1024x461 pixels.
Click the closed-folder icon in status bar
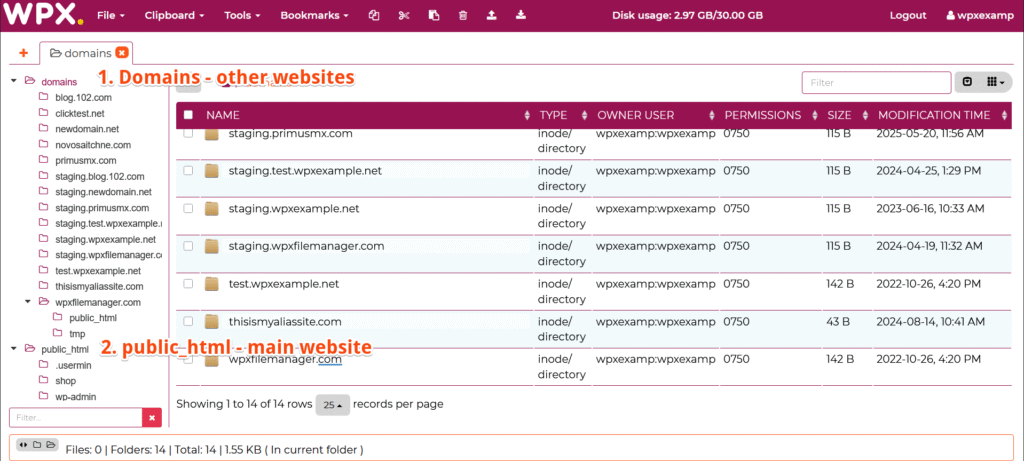[37, 445]
